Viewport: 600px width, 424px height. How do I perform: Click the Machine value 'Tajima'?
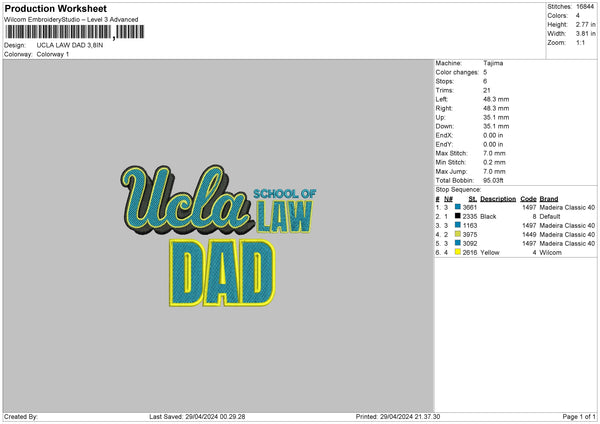pyautogui.click(x=493, y=63)
